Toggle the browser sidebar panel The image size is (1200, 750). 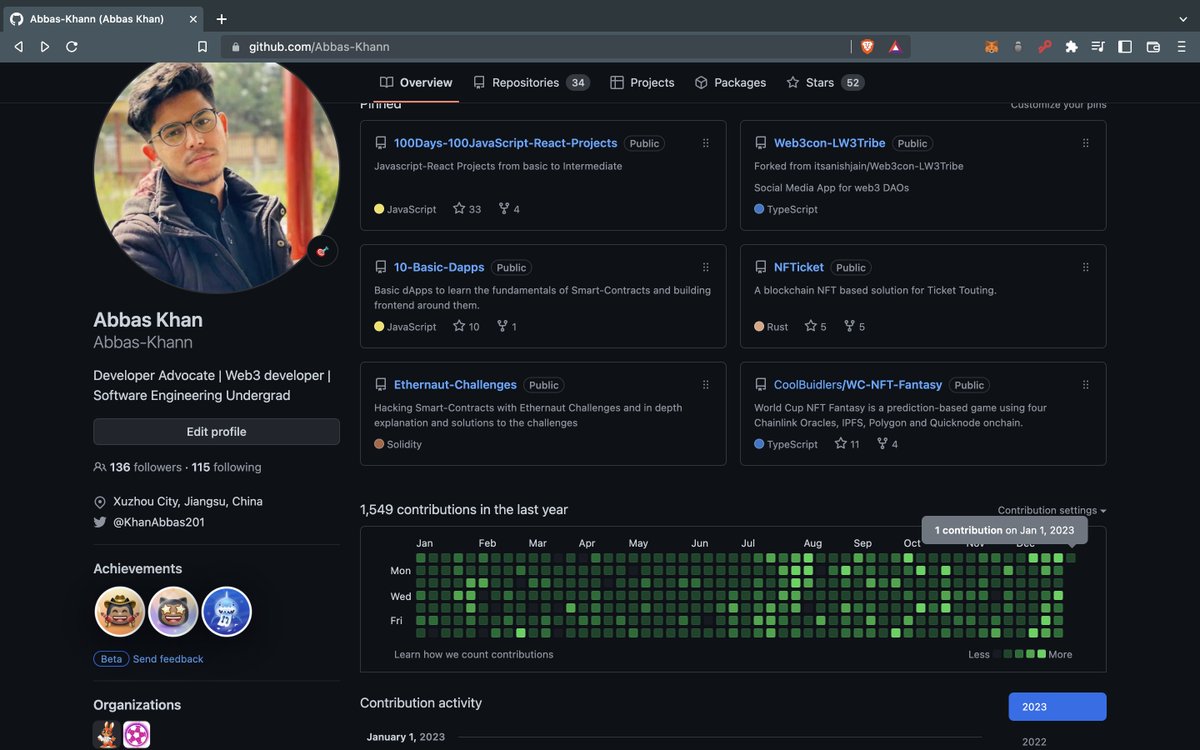1125,46
